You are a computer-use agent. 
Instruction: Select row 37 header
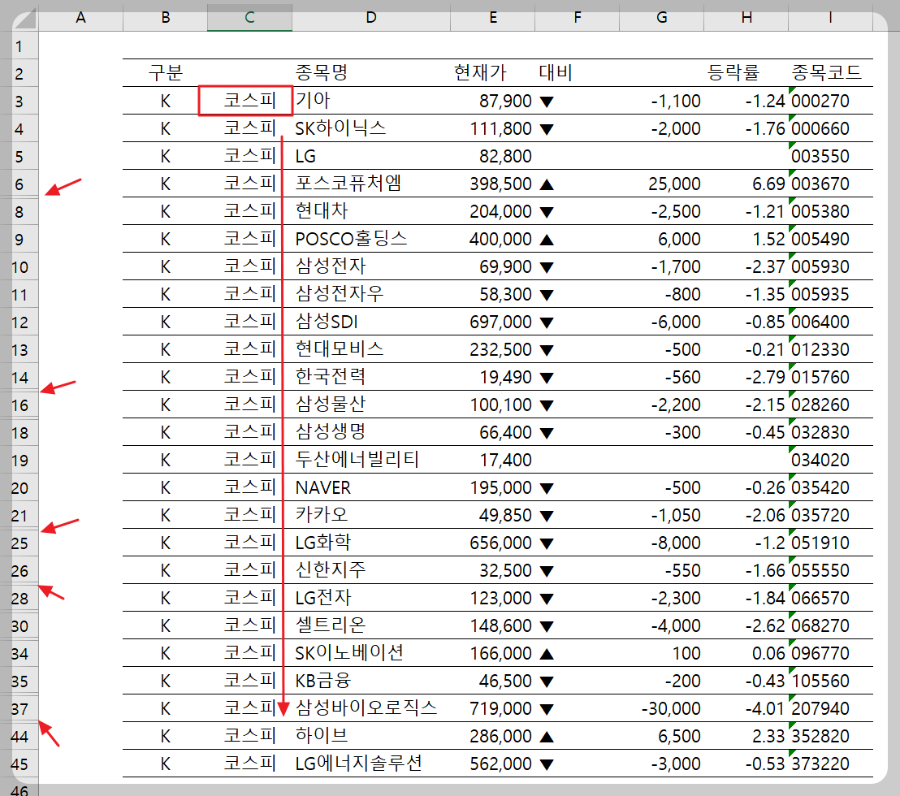(20, 709)
